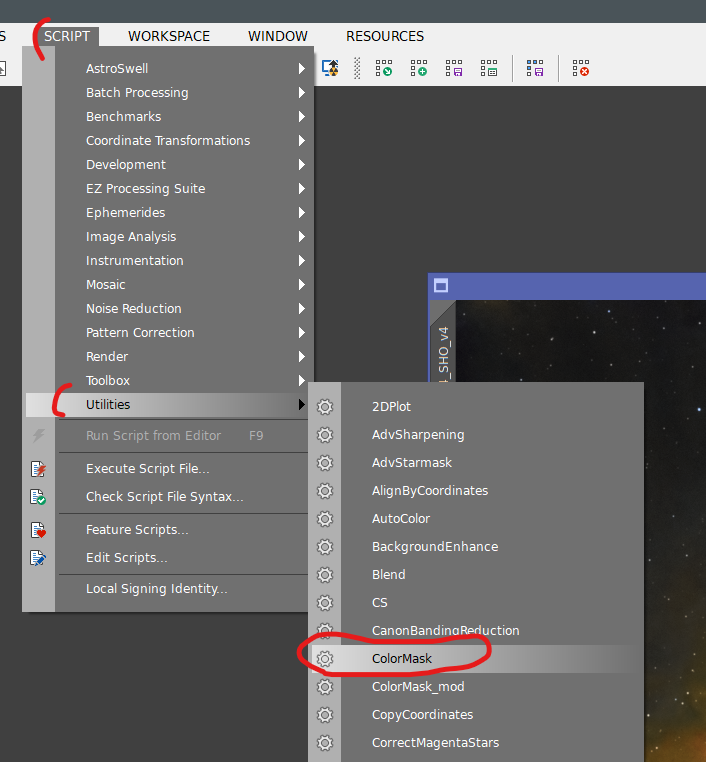Open the WORKSPACE menu

click(169, 36)
